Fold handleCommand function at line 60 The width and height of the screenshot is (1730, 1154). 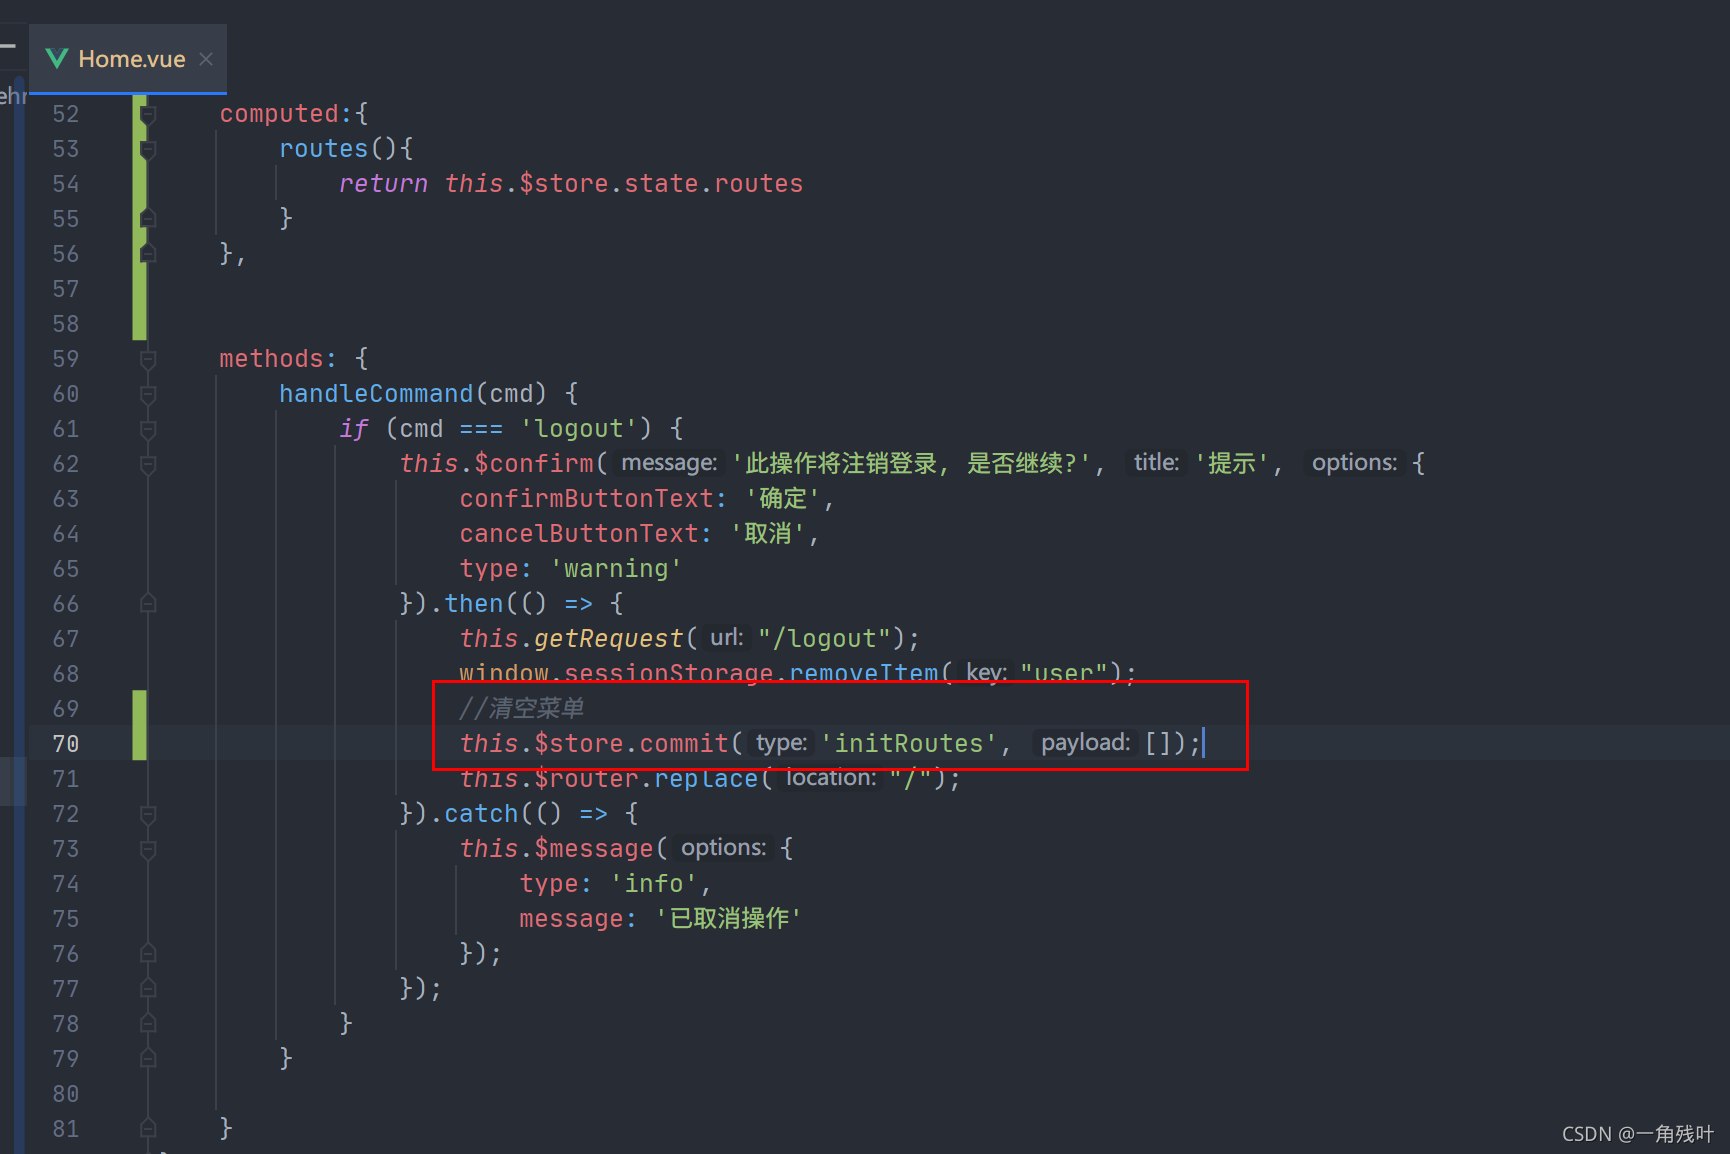click(x=148, y=394)
